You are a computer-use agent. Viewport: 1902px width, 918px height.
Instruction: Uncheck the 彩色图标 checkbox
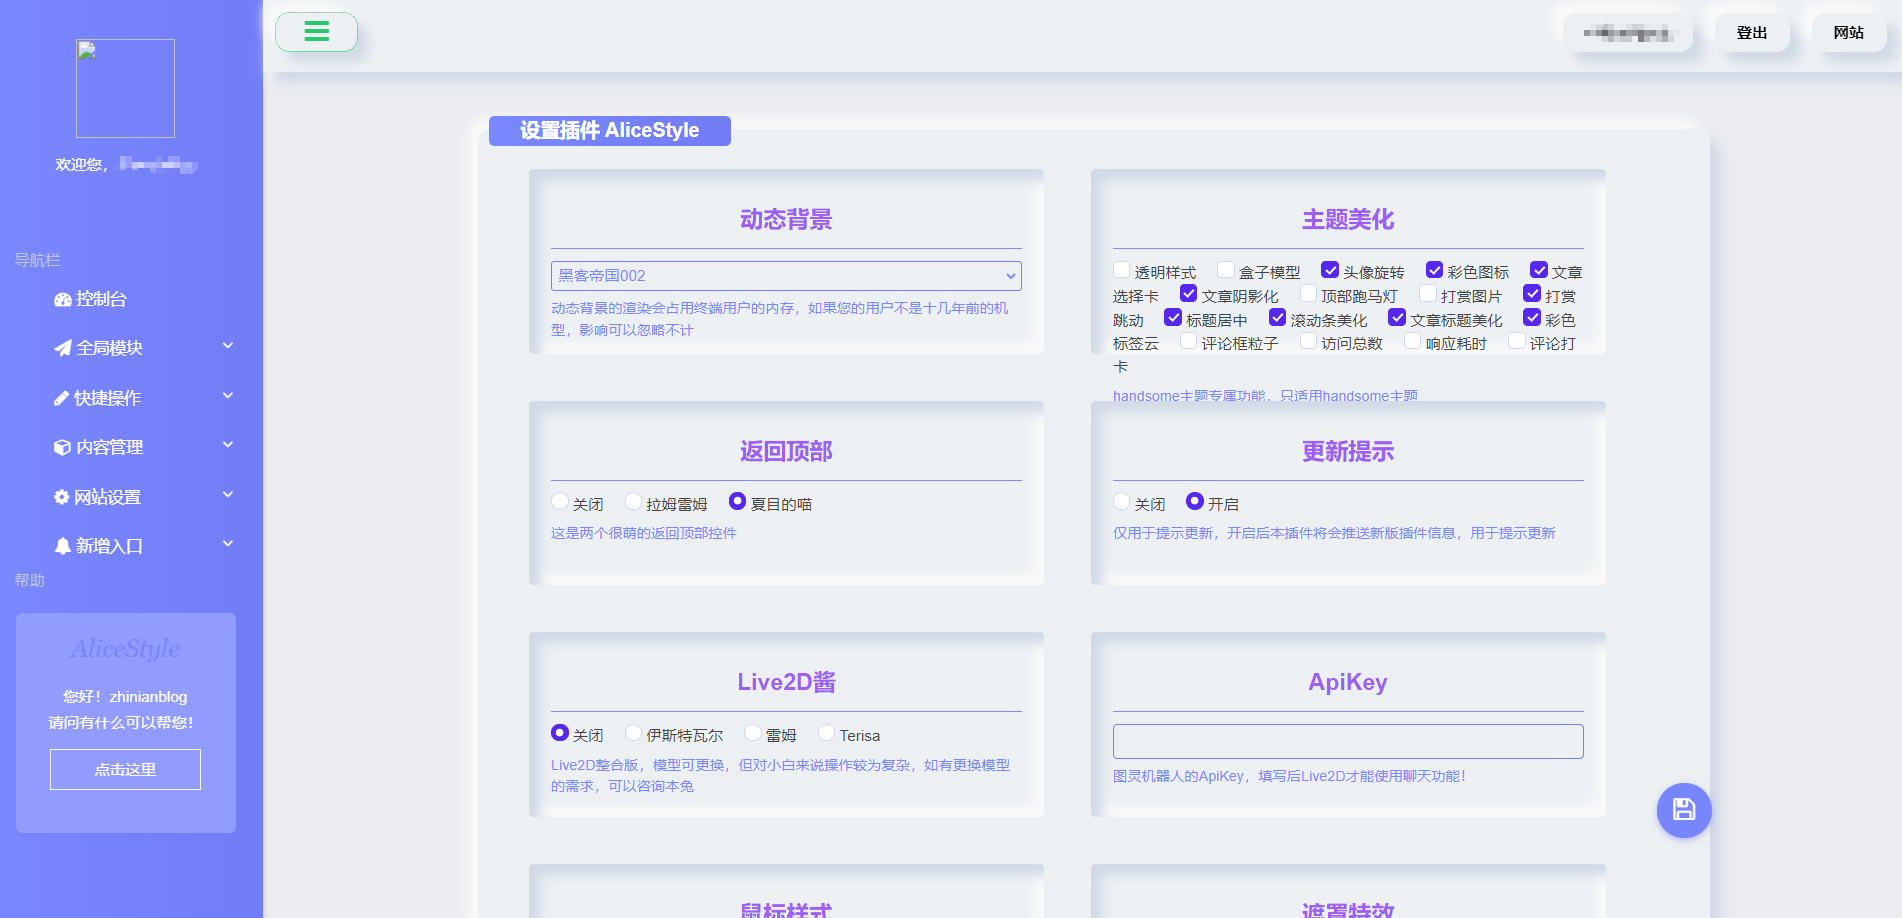1434,270
